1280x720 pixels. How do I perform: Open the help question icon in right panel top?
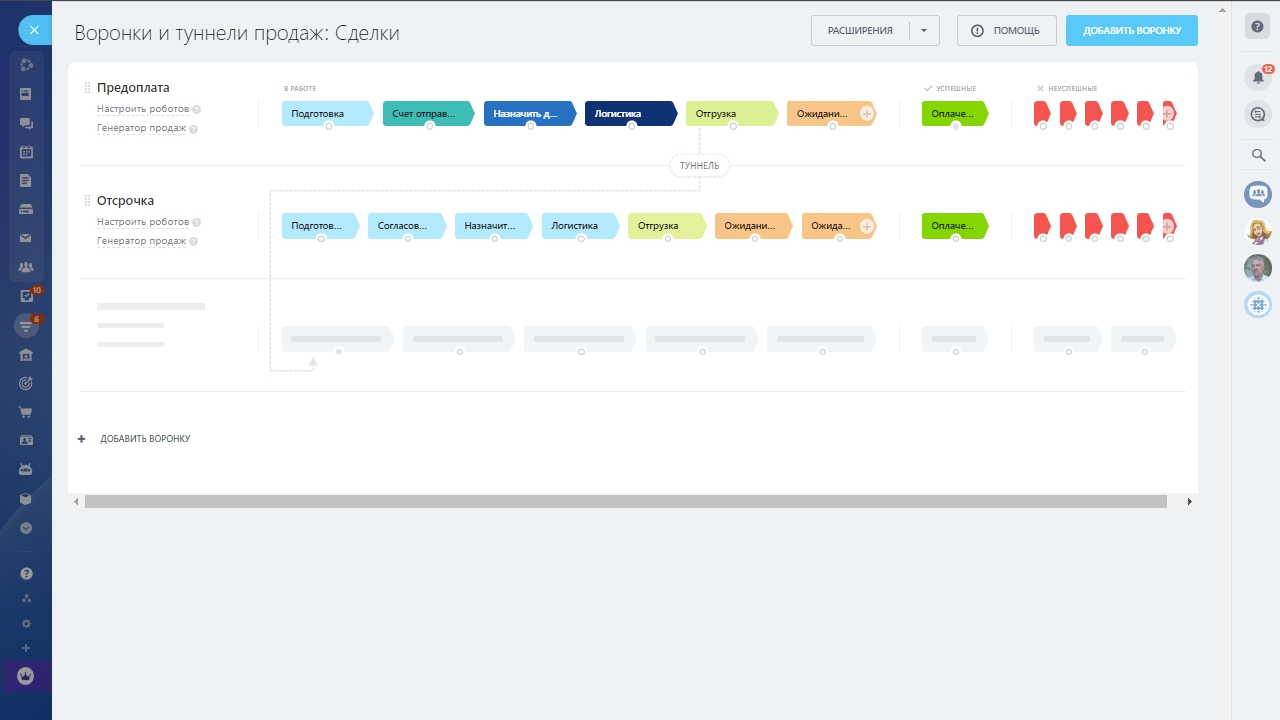(x=1258, y=27)
